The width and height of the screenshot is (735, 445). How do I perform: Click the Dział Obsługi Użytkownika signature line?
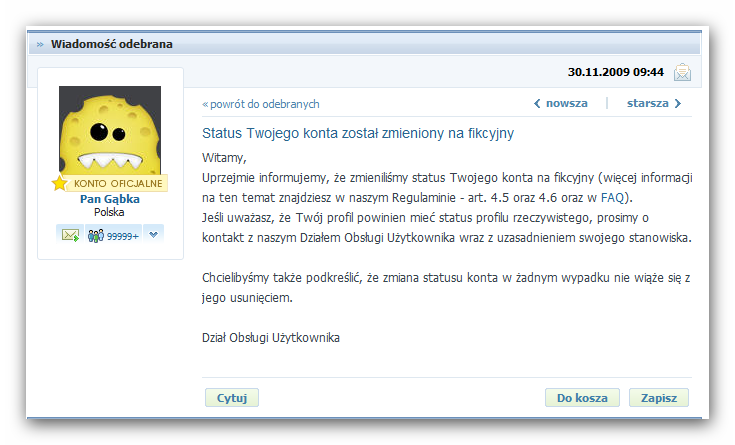tap(271, 338)
